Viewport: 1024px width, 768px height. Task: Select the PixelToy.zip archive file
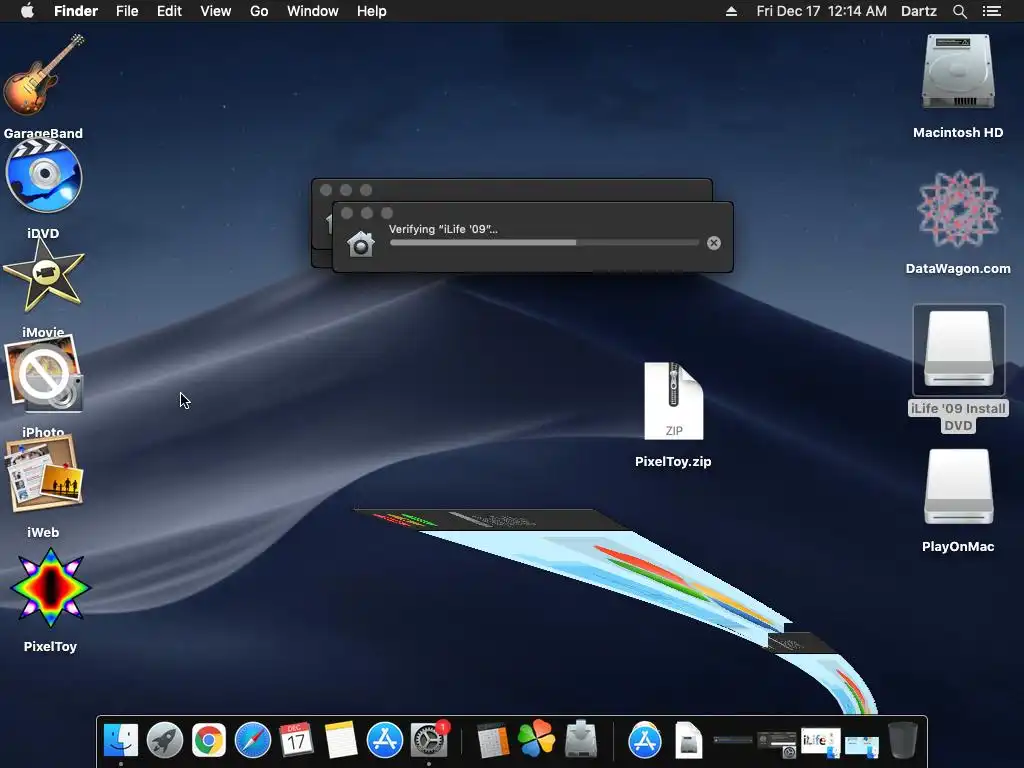(x=673, y=401)
